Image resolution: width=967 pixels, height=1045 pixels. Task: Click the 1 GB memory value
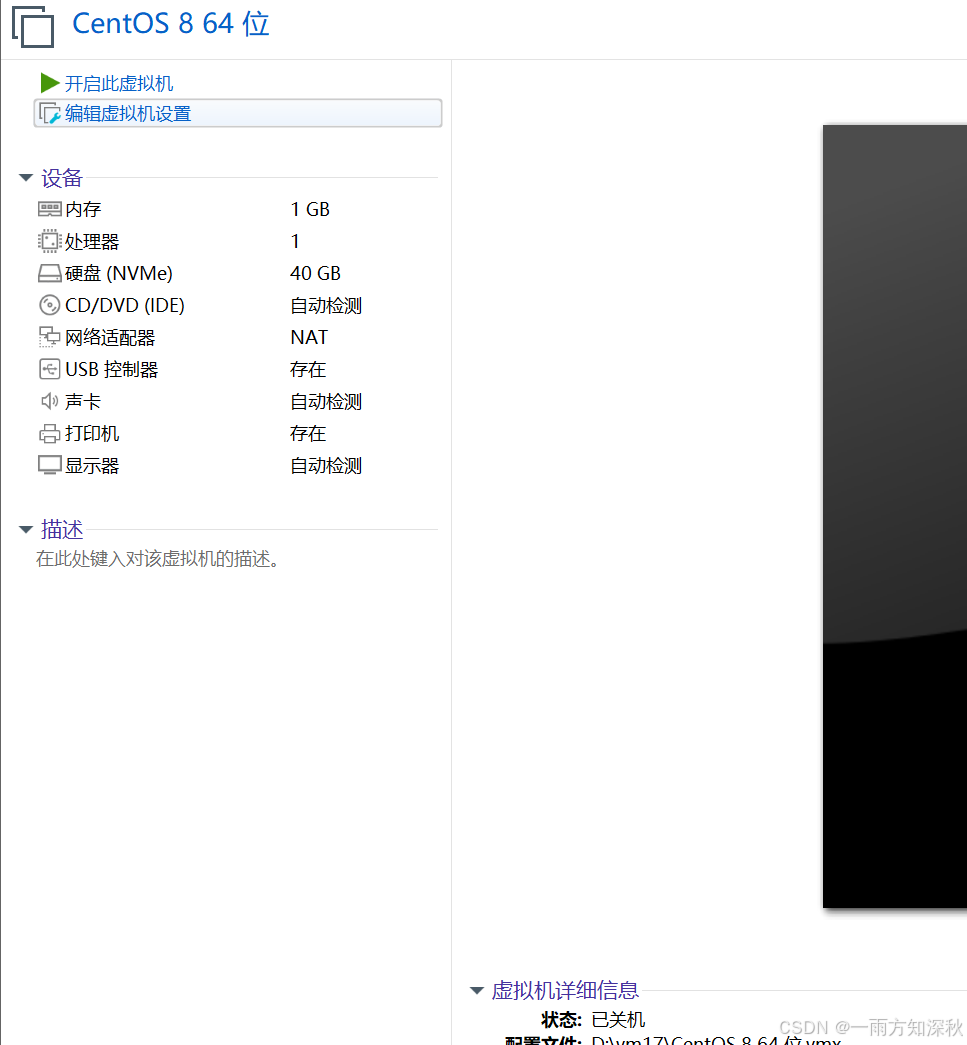(x=311, y=209)
